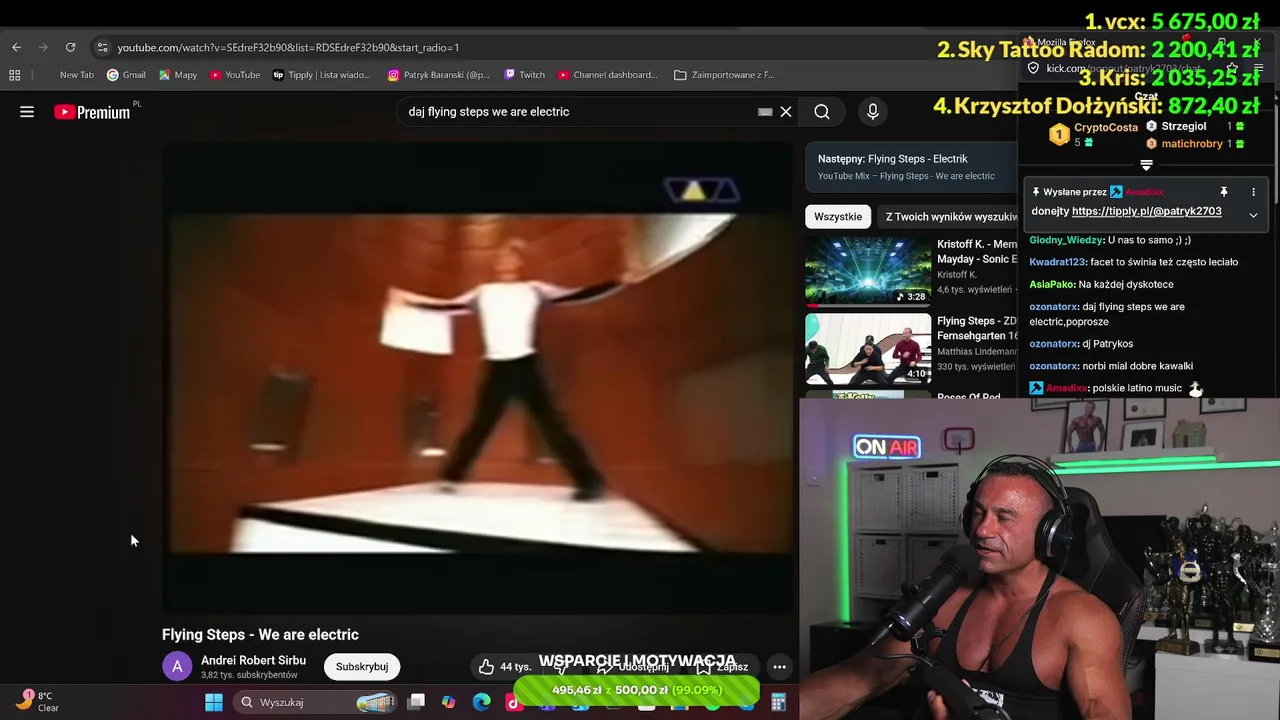Image resolution: width=1280 pixels, height=720 pixels.
Task: Open the tipply.pl/@patryk2703 link
Action: [1146, 212]
